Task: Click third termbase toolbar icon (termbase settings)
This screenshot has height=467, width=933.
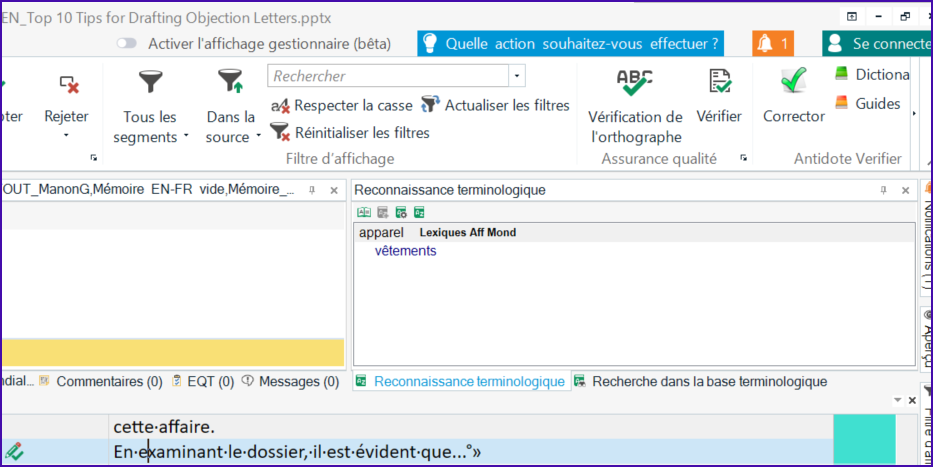Action: [400, 212]
